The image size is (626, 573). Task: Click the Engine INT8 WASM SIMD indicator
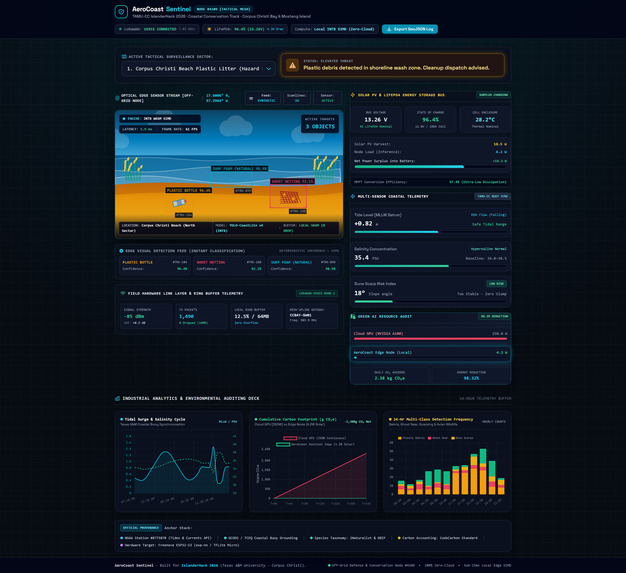tap(160, 119)
